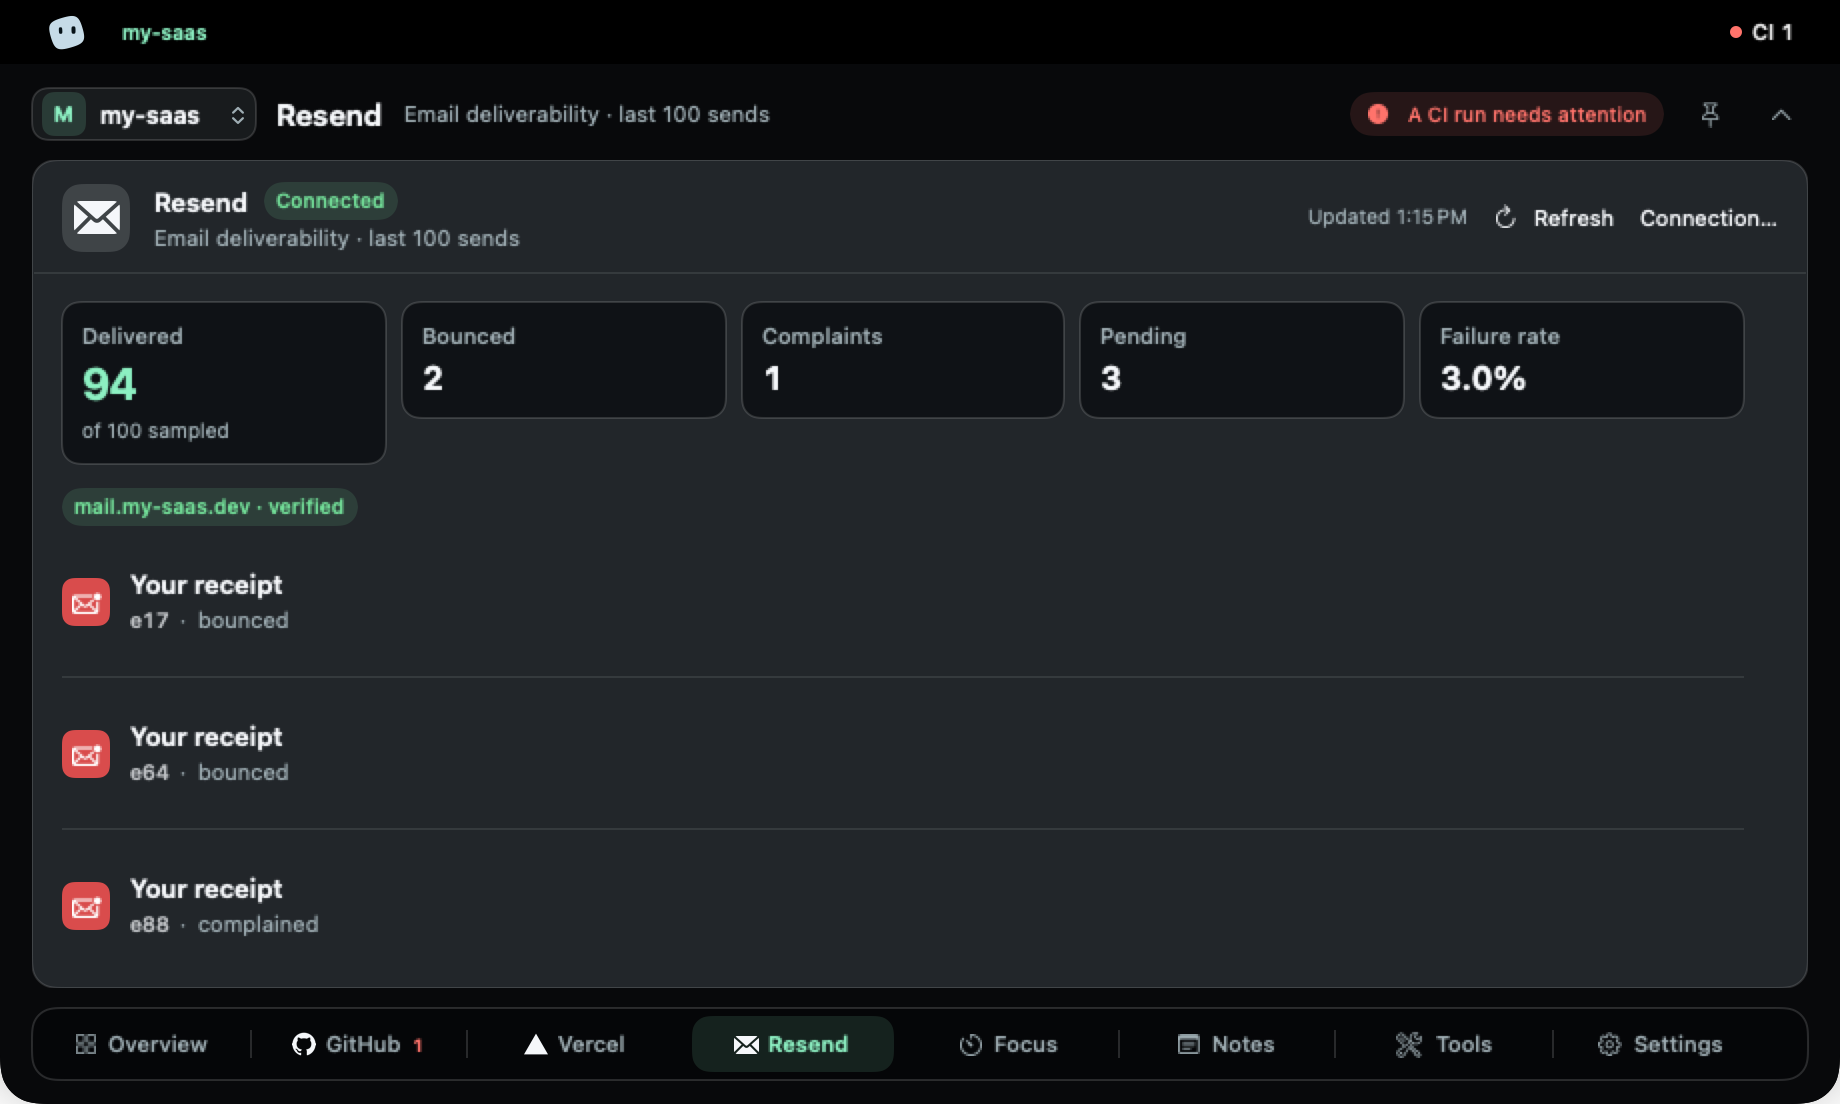
Task: Click the Updated 1:15 PM timestamp
Action: tap(1387, 217)
